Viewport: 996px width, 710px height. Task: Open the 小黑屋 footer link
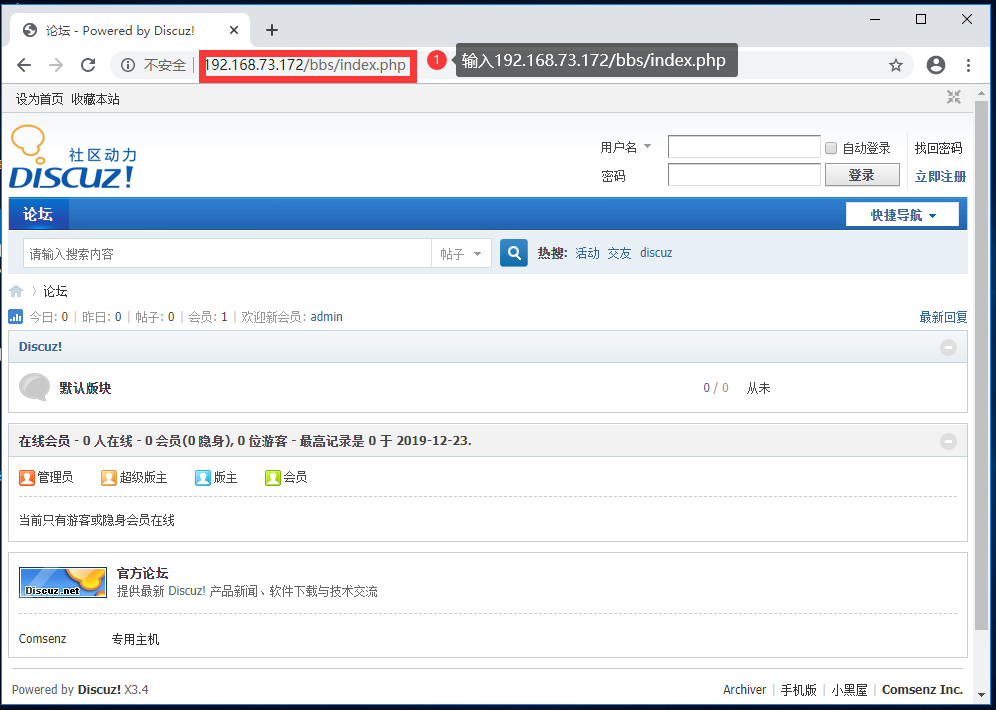tap(849, 690)
